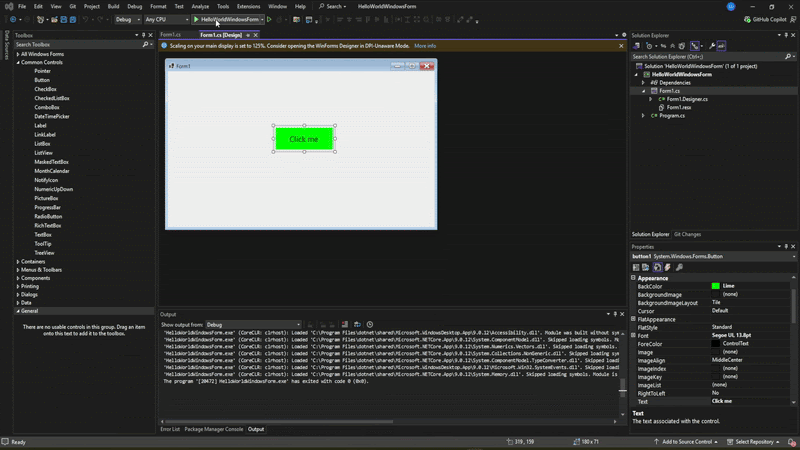Click the Events lightning bolt icon in Properties
The width and height of the screenshot is (800, 450).
pyautogui.click(x=668, y=267)
